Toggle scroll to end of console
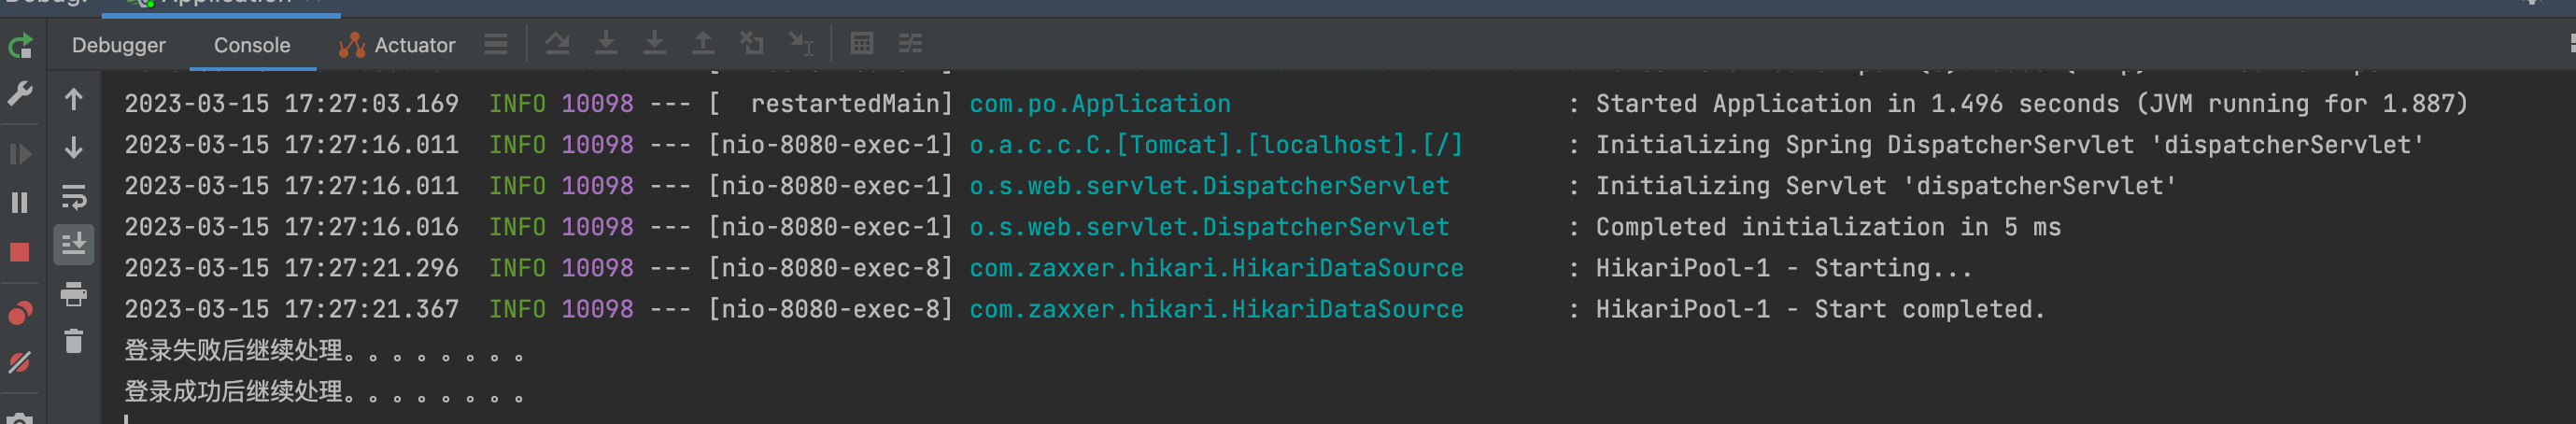 74,244
